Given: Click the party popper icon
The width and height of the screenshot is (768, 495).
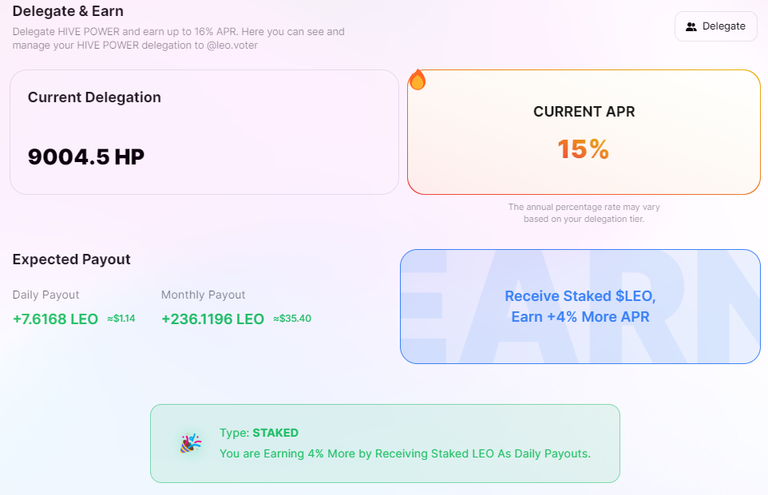Looking at the screenshot, I should pos(191,443).
